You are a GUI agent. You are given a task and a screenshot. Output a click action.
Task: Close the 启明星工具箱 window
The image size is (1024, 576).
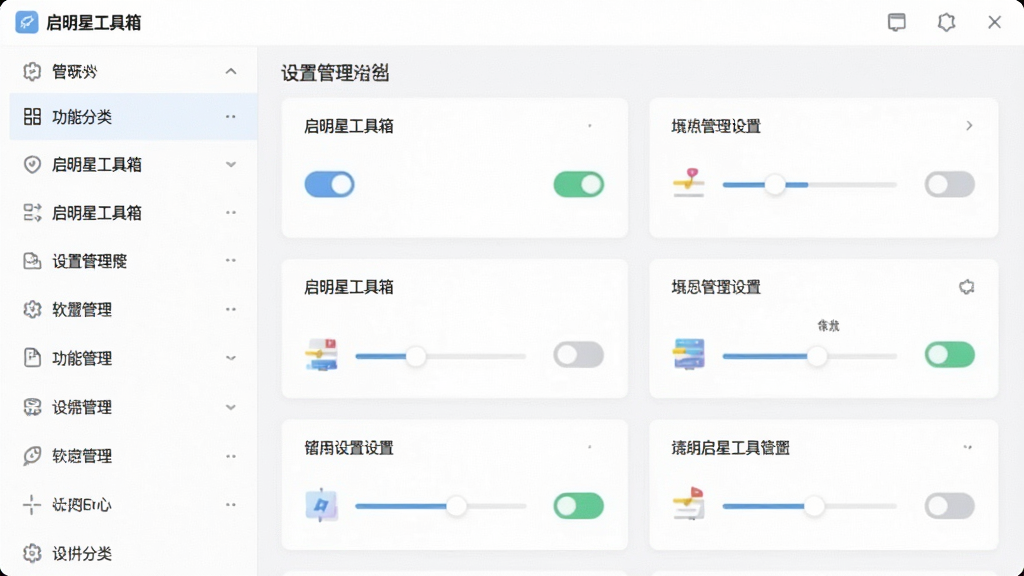(x=994, y=22)
